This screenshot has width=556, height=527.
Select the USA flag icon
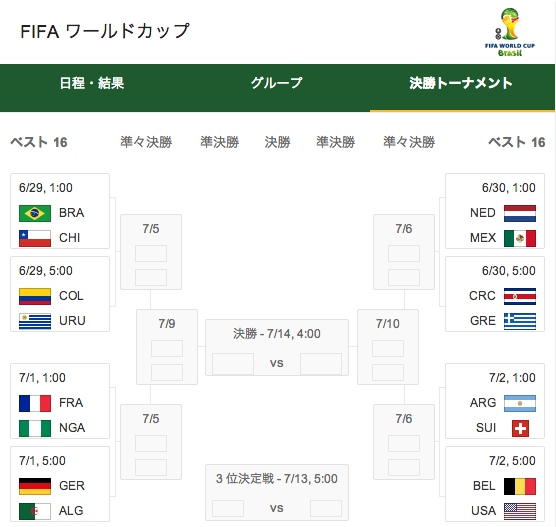[x=520, y=511]
